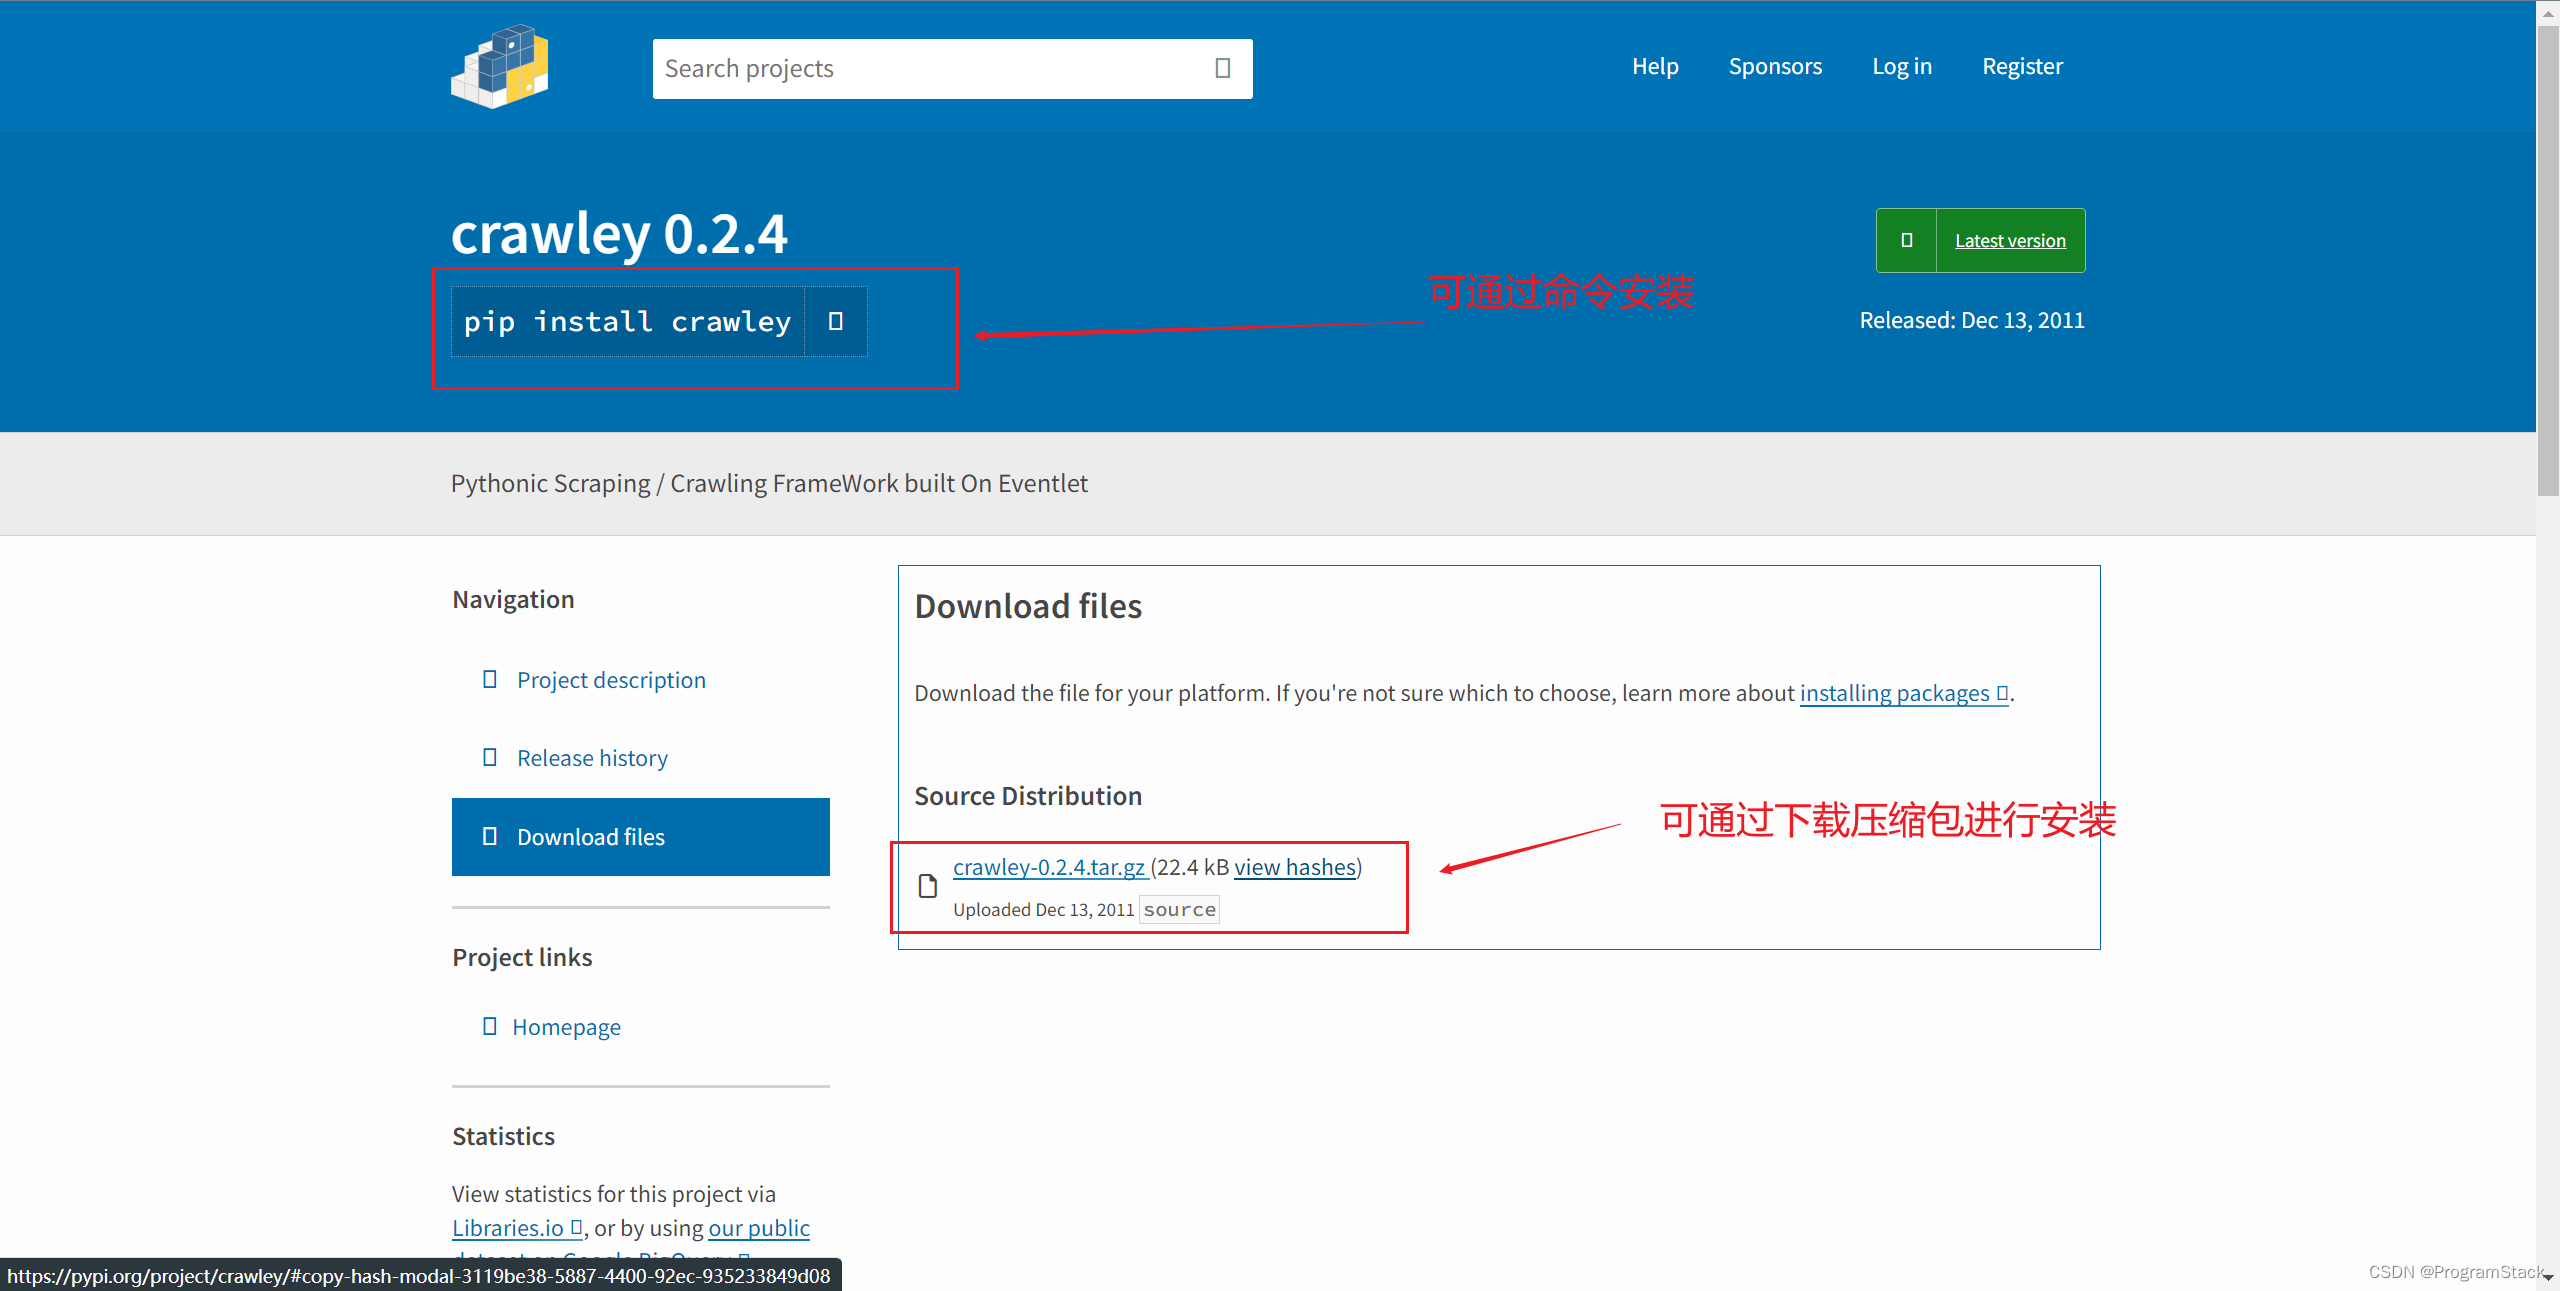The image size is (2560, 1291).
Task: Click the crawley 0.2.4 heading
Action: click(619, 234)
